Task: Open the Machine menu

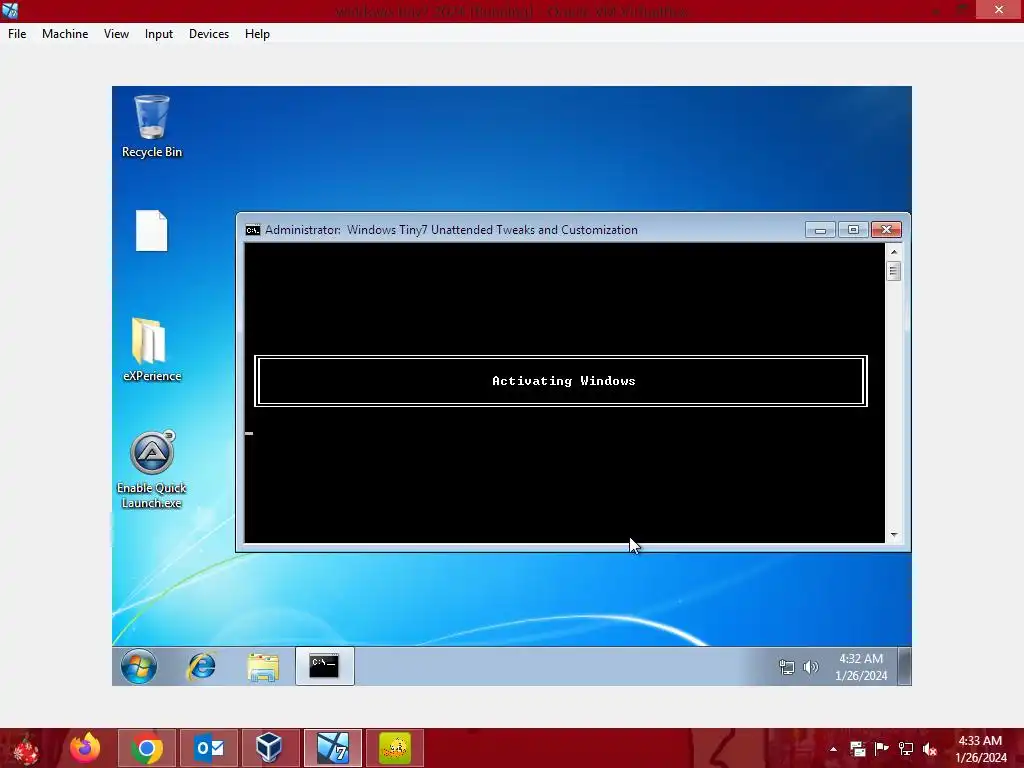Action: (x=65, y=34)
